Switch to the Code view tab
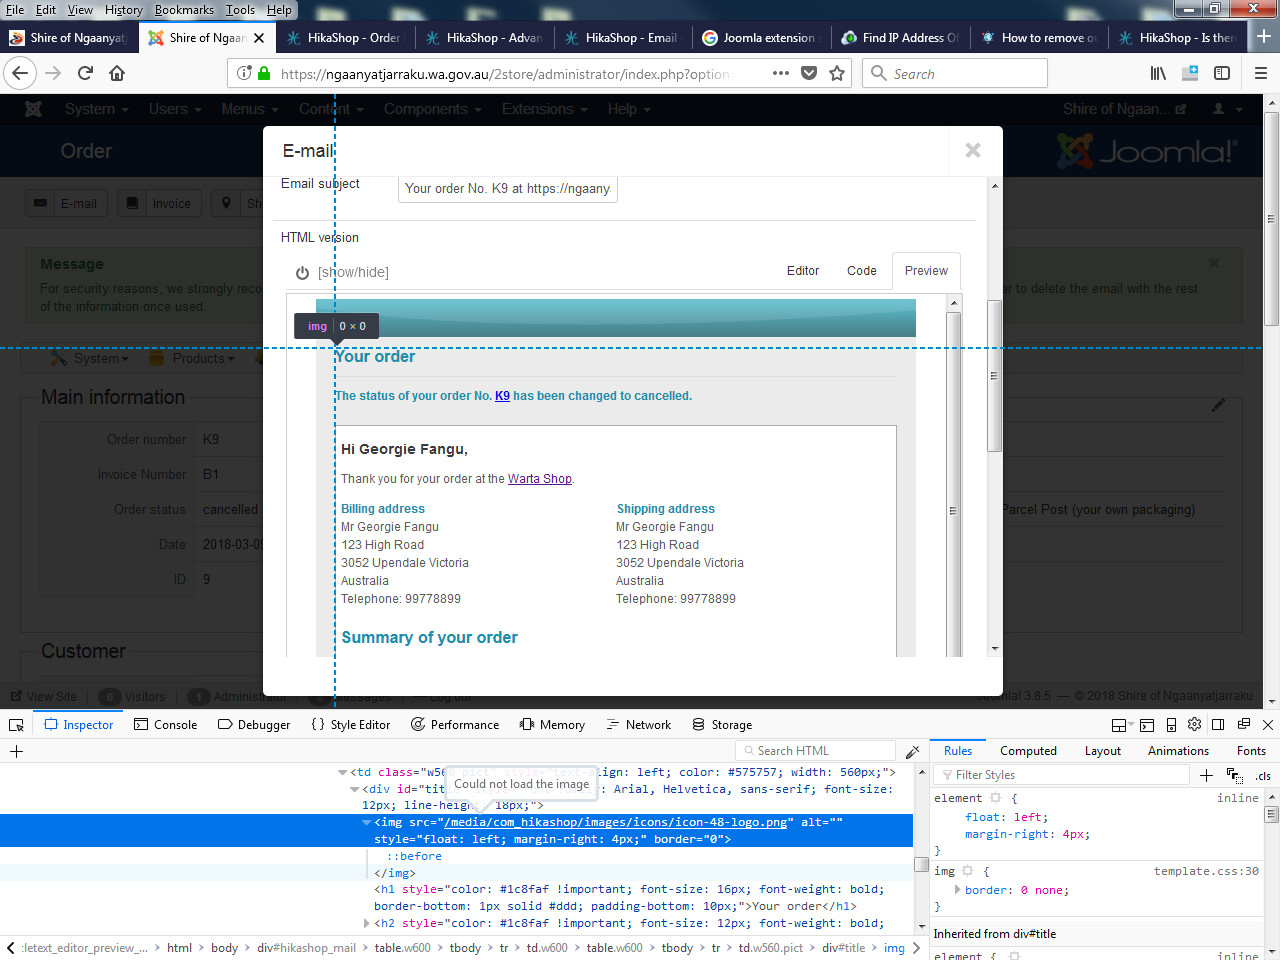 (862, 271)
